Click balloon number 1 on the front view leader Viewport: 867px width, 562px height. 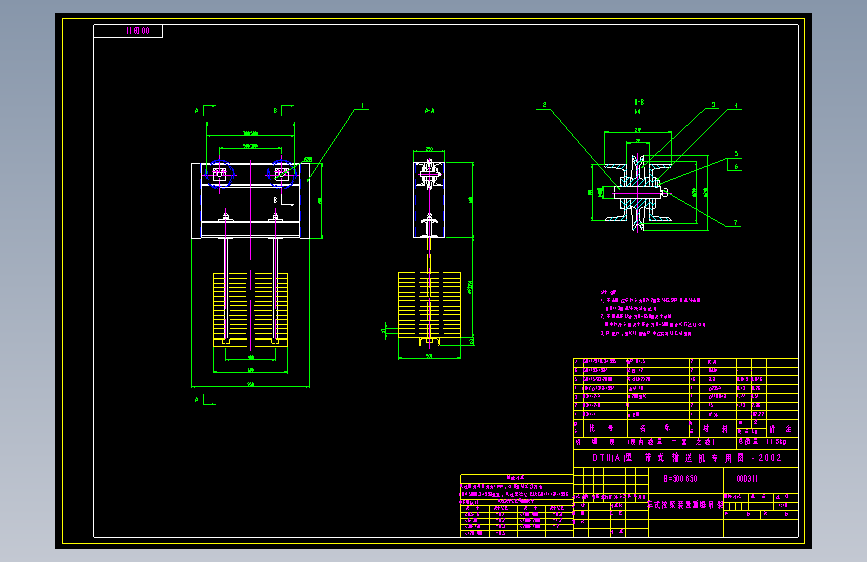[363, 105]
